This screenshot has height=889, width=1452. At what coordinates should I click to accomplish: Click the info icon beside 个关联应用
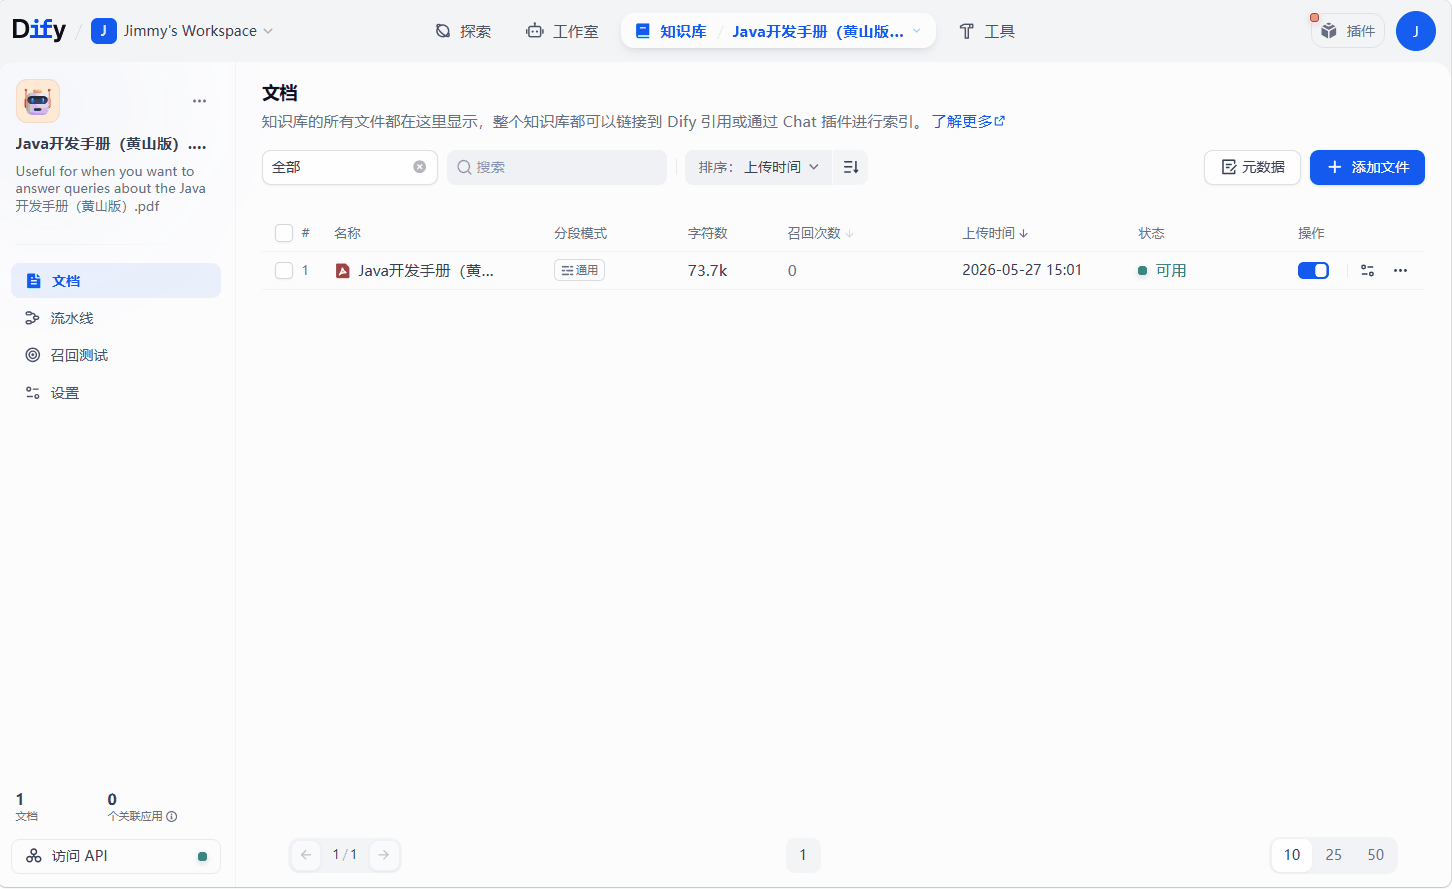(x=172, y=816)
